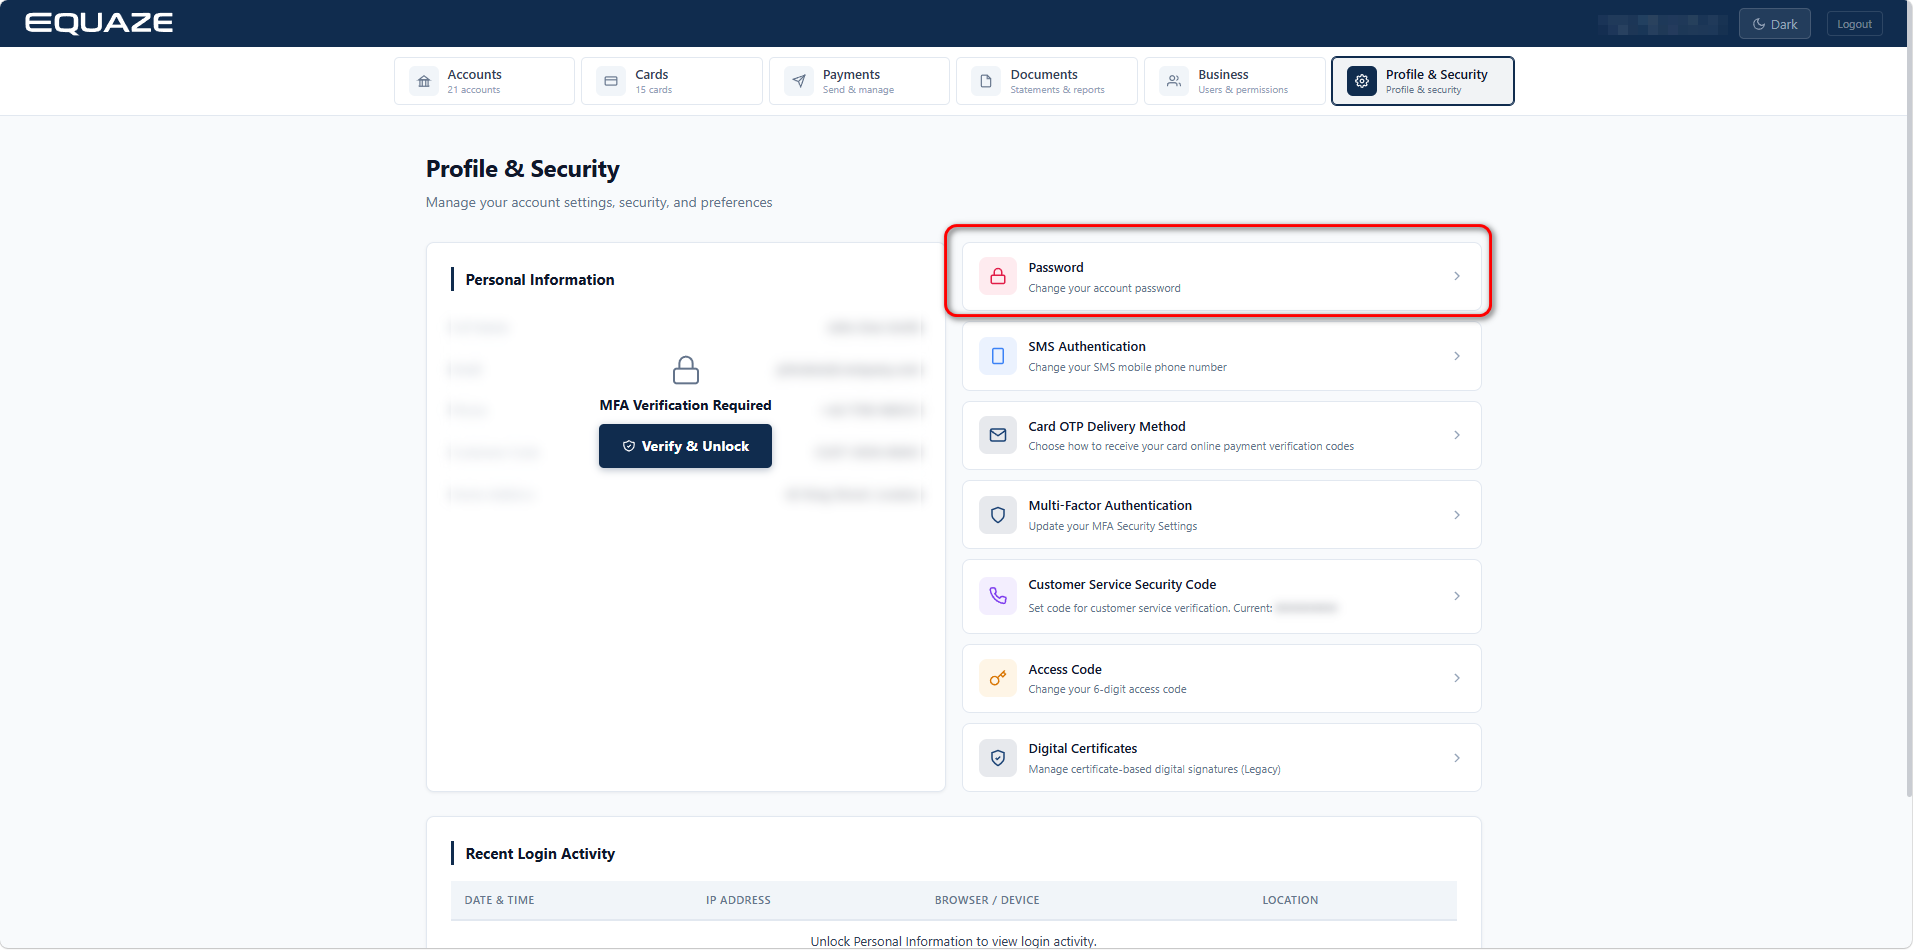Open Card OTP Delivery Method settings

pos(1222,435)
